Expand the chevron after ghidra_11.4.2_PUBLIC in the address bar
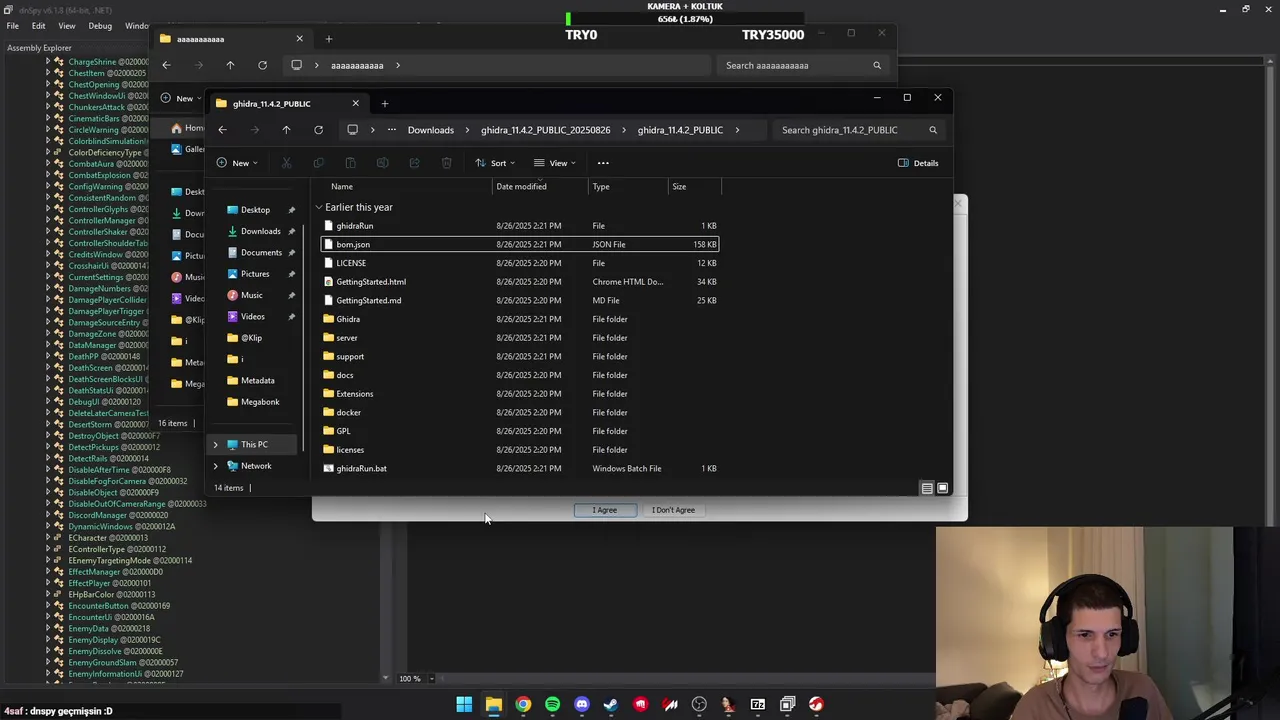Image resolution: width=1280 pixels, height=720 pixels. coord(738,130)
